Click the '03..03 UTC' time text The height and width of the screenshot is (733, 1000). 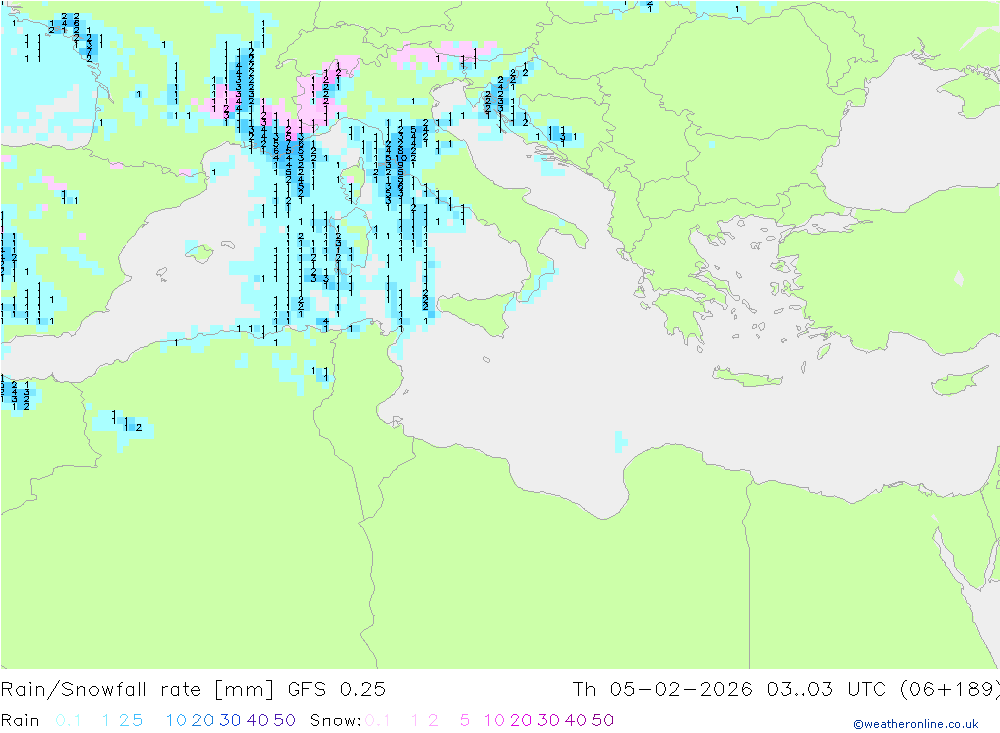[x=827, y=690]
